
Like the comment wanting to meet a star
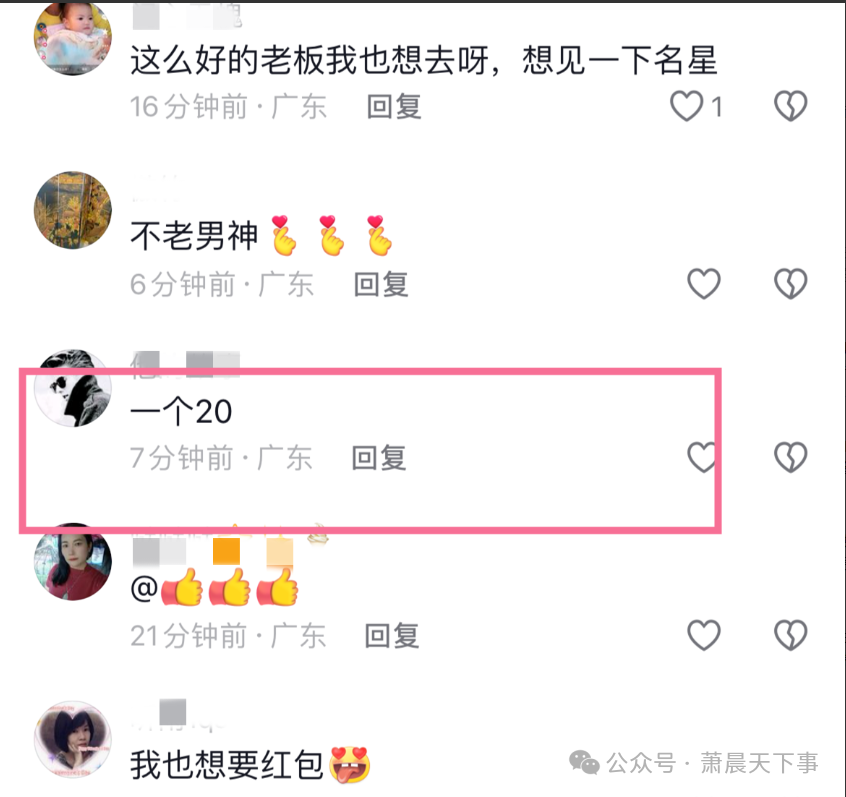pos(687,106)
